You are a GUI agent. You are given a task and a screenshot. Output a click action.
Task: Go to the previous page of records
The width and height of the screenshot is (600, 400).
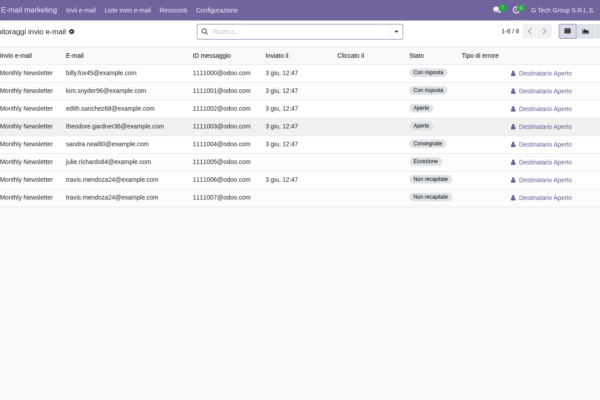[530, 31]
